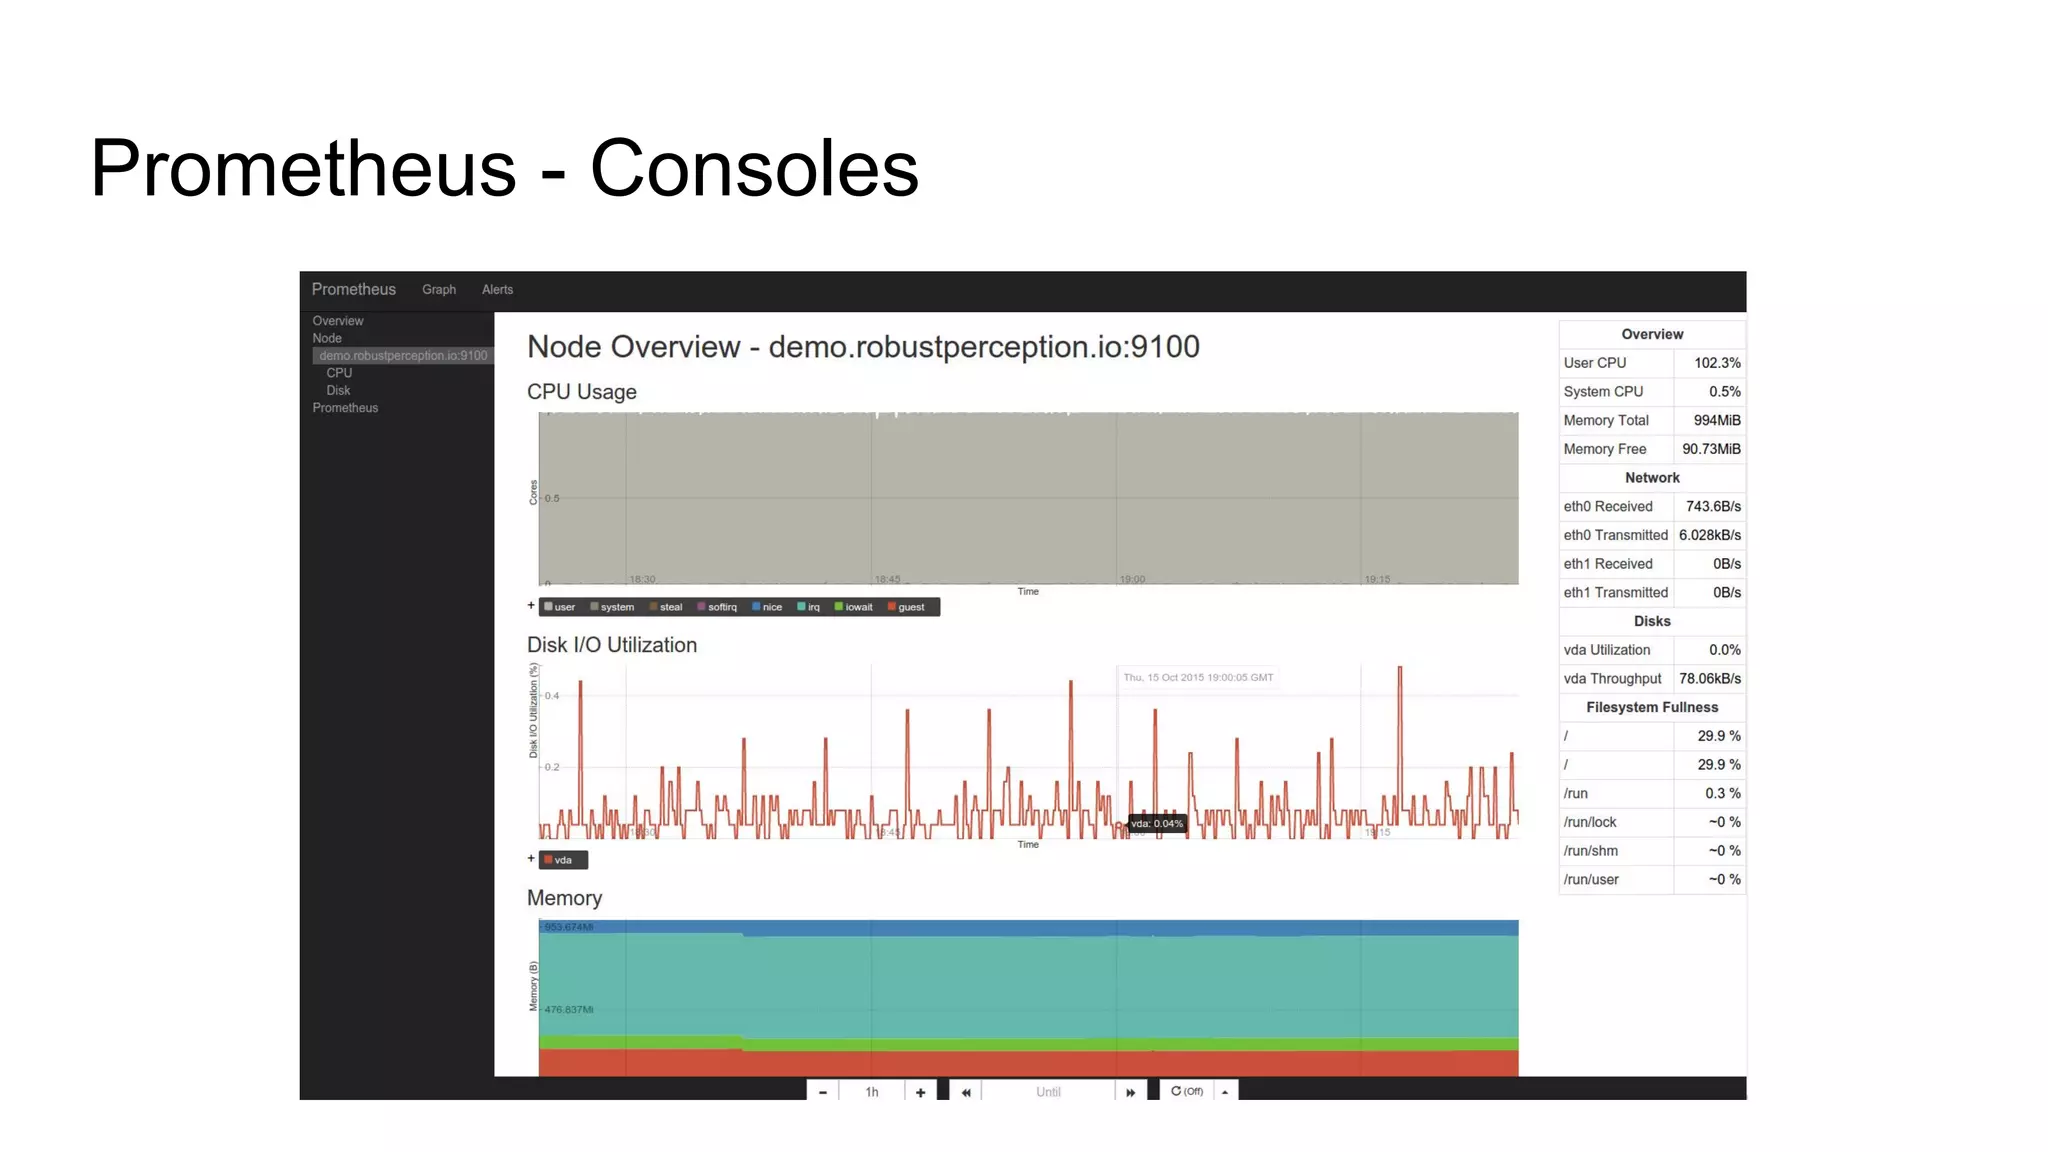Click the Until end time field

(1047, 1092)
